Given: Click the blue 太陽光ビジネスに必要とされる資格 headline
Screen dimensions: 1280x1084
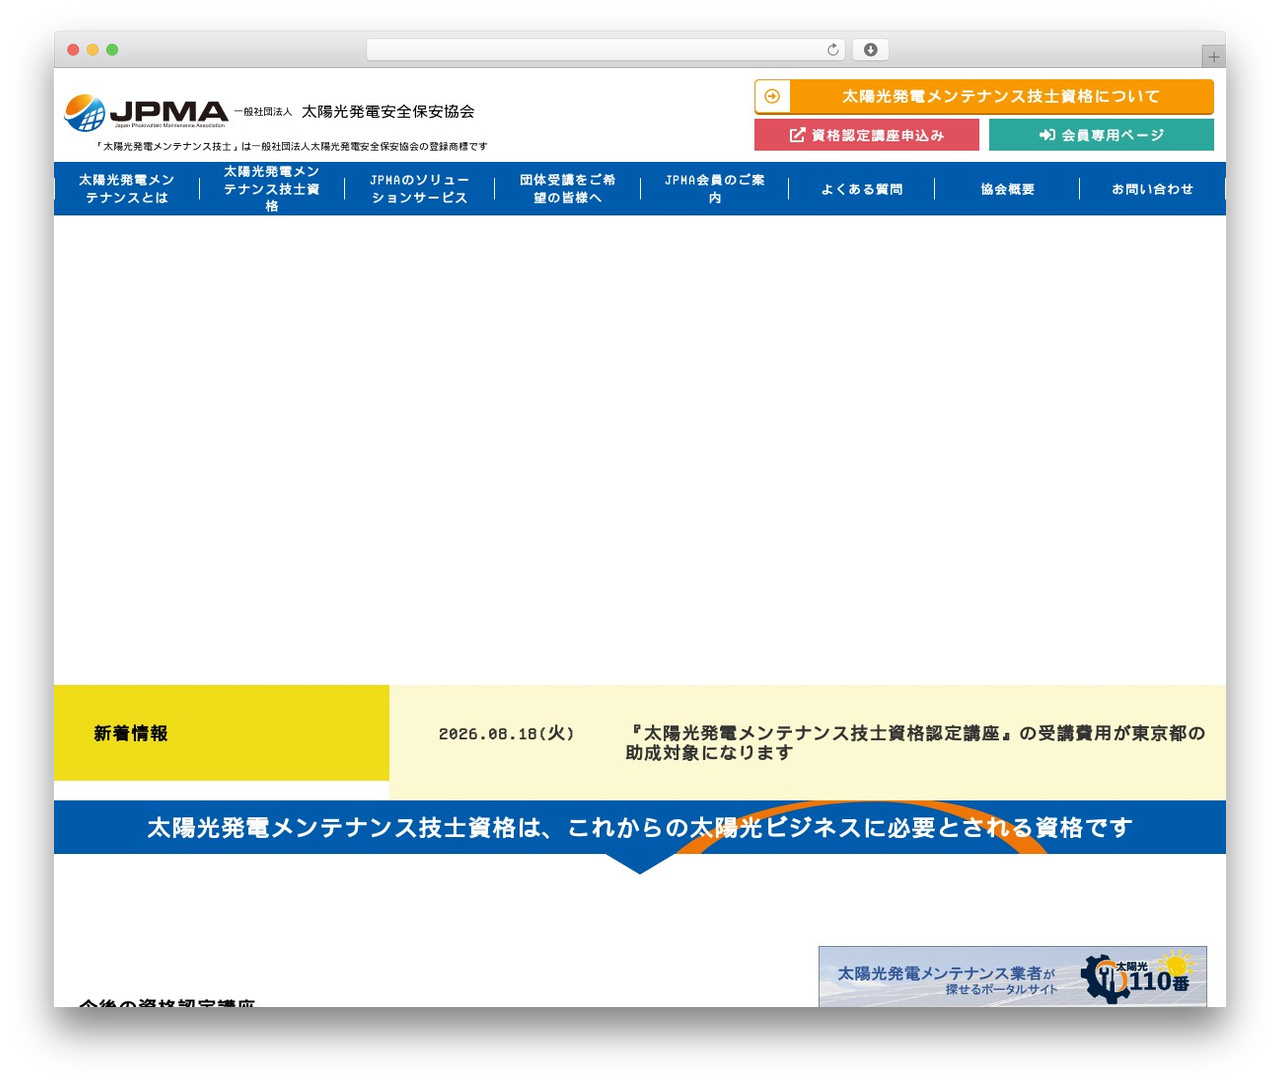Looking at the screenshot, I should tap(640, 828).
